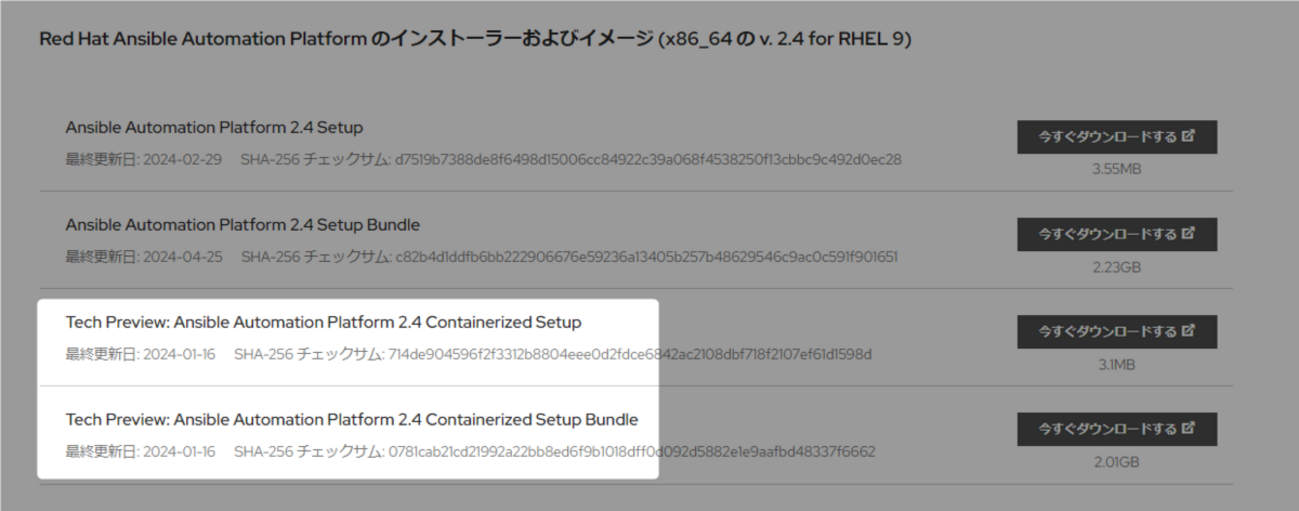Click the external-link icon on the Containerized Setup download
The image size is (1299, 511).
pyautogui.click(x=1188, y=331)
